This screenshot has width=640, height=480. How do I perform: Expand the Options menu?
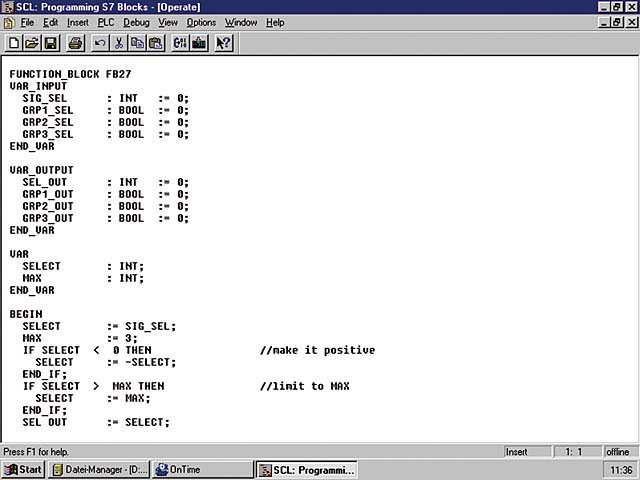coord(201,22)
